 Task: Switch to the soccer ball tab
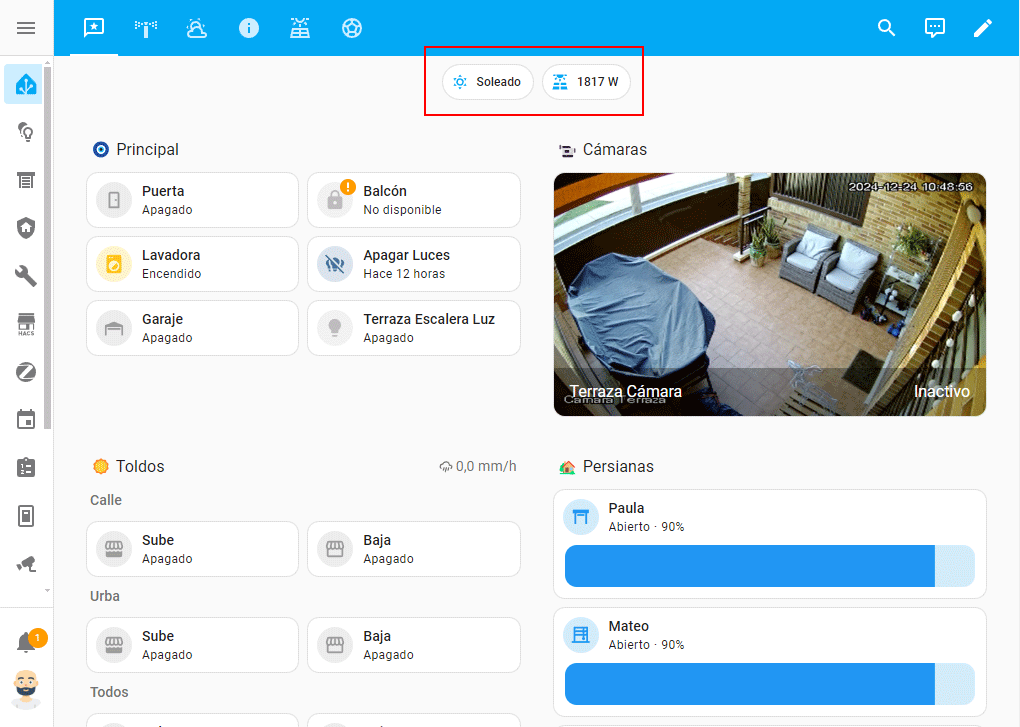[351, 28]
